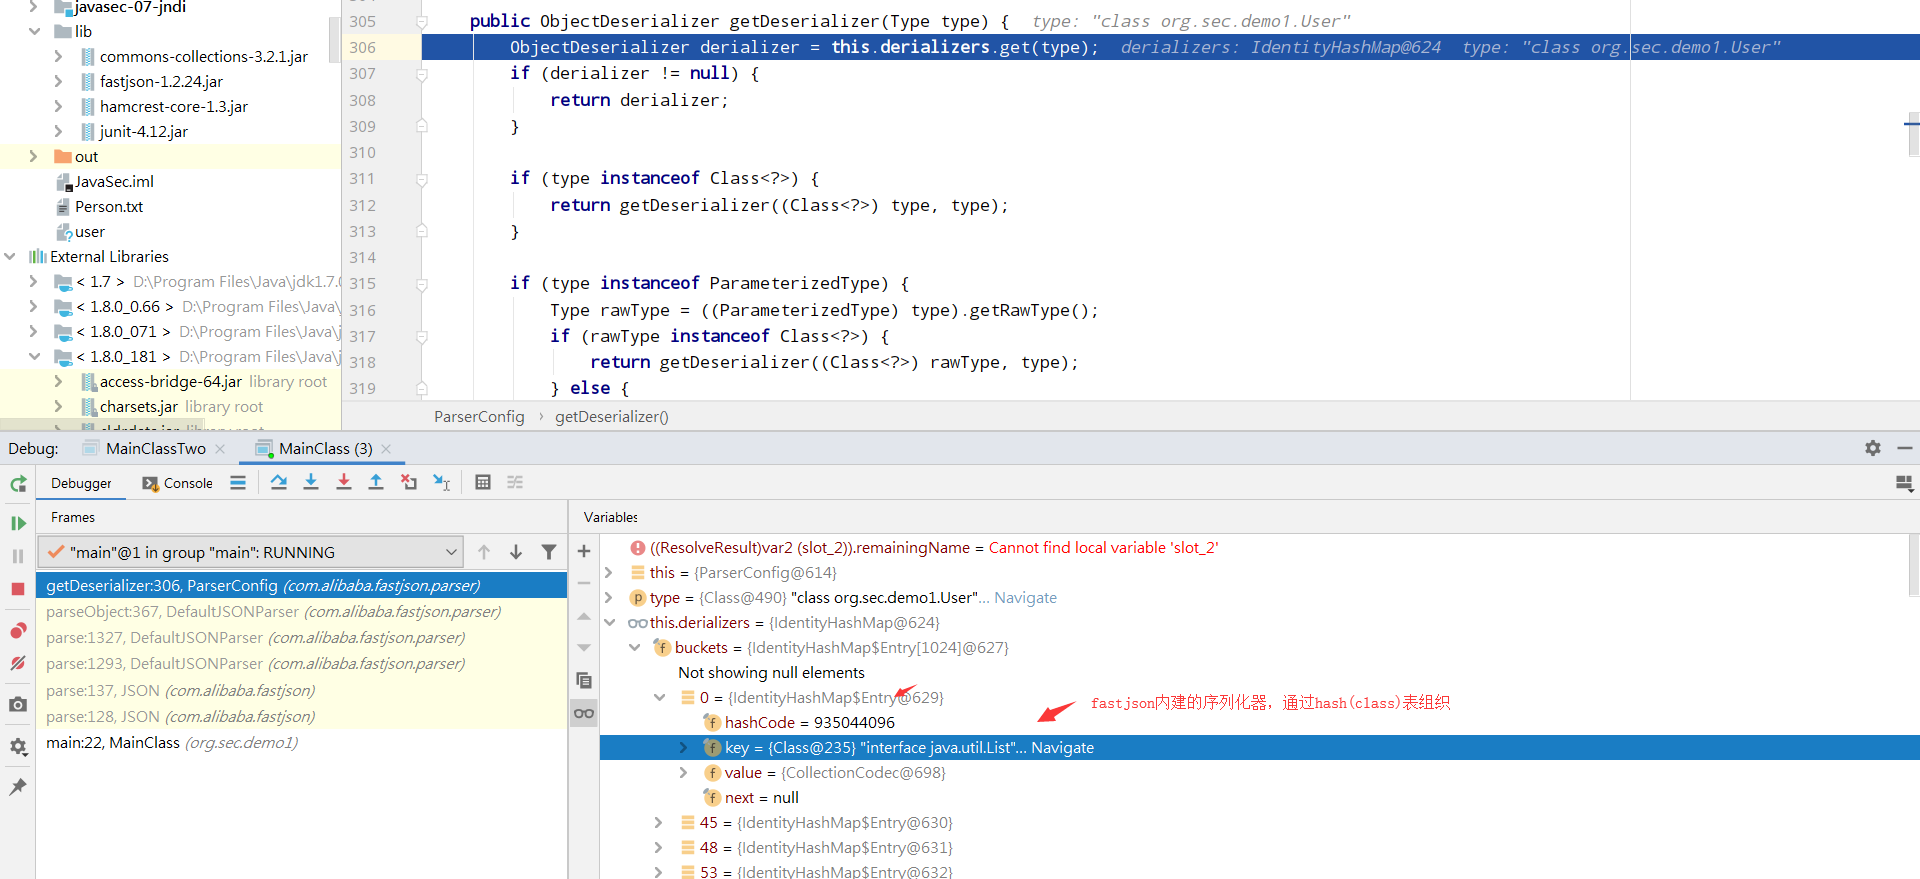Open Evaluate Expression calculator icon
This screenshot has height=879, width=1920.
483,482
